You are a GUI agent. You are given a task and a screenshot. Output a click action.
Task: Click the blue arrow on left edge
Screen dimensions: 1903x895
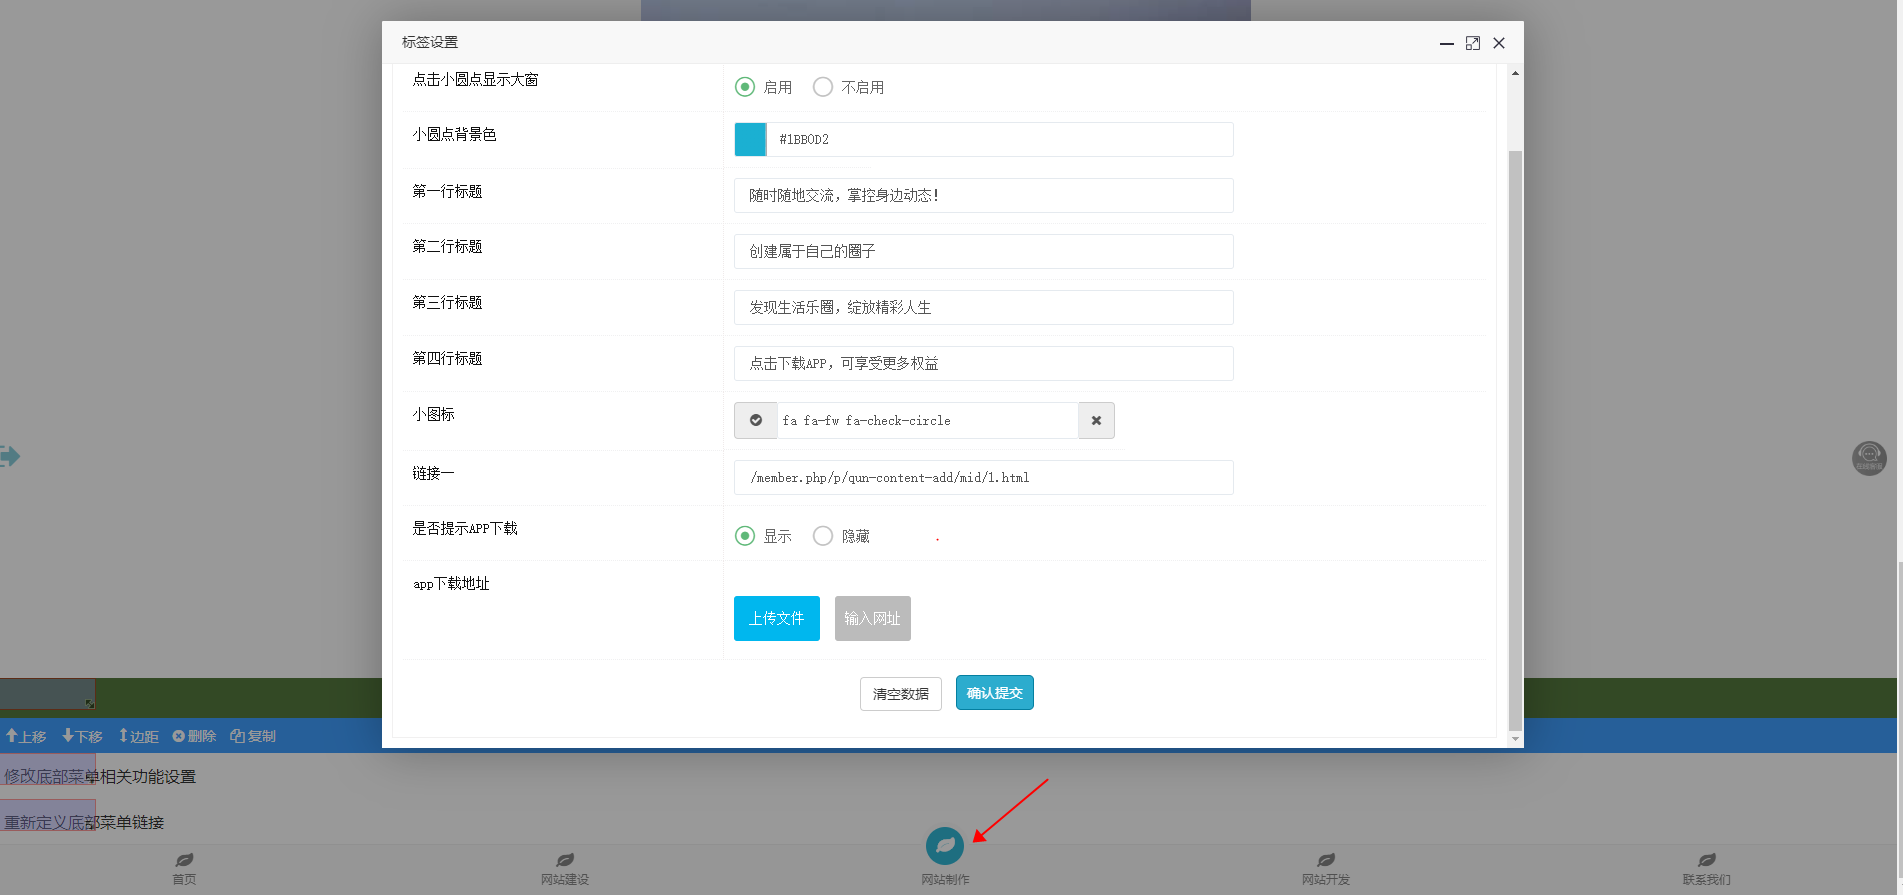[x=10, y=457]
